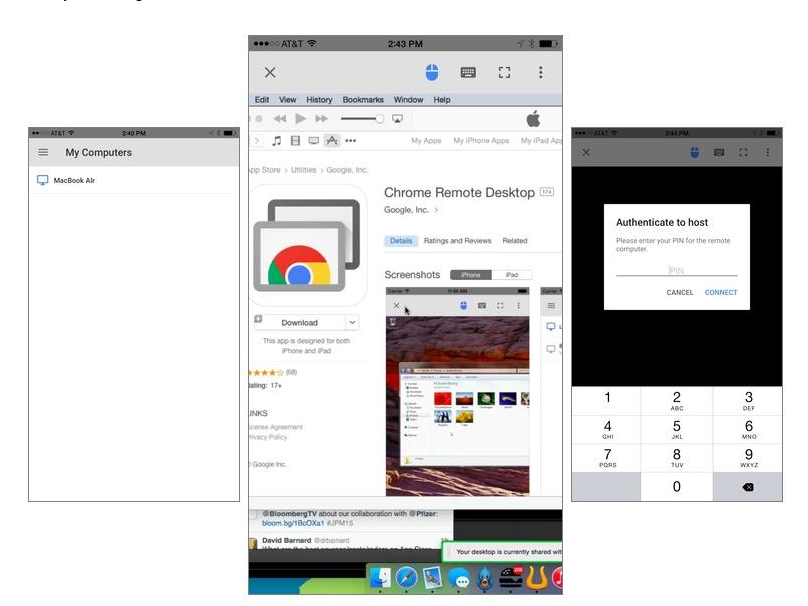Click CONNECT in Authenticate dialog
The image size is (808, 606).
tap(721, 292)
